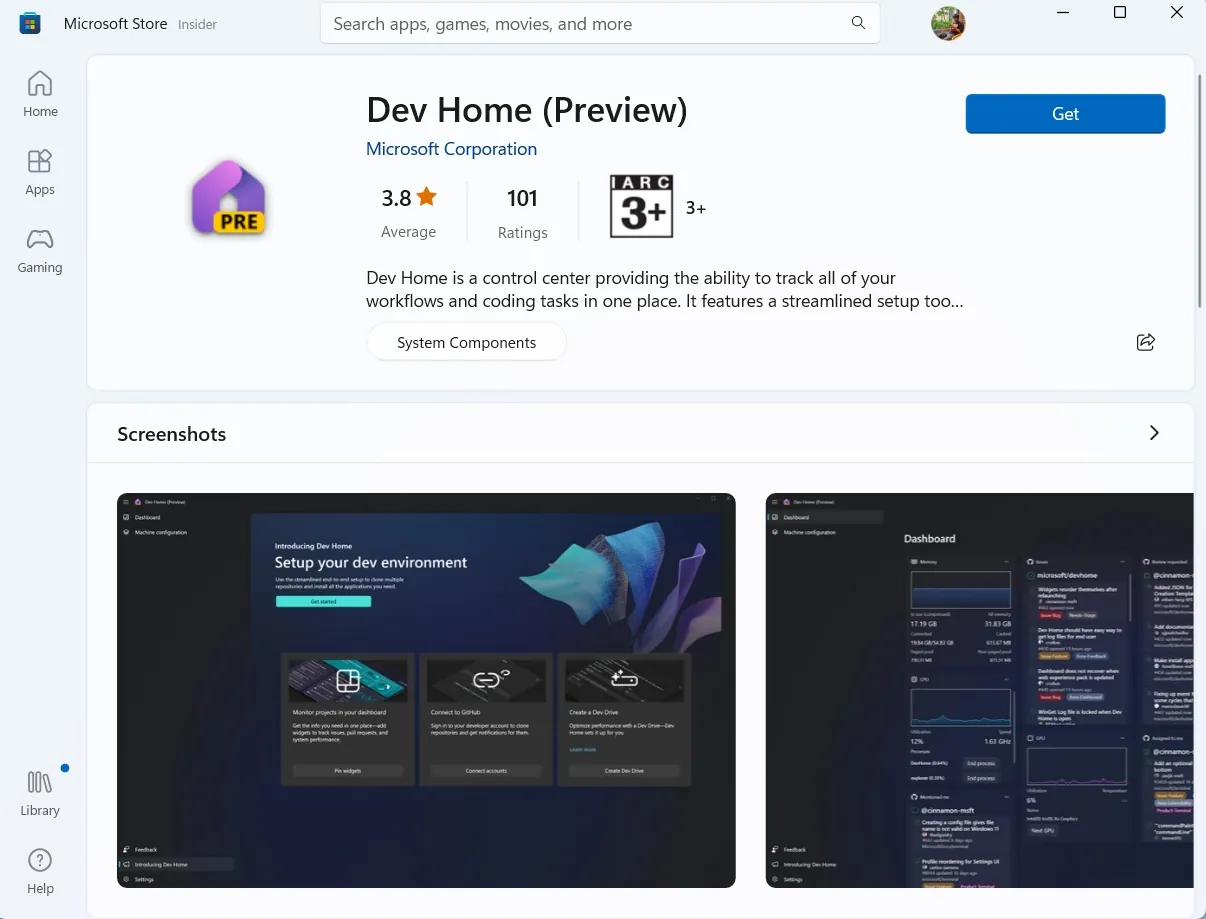Click the app description text
Viewport: 1206px width, 919px height.
click(x=665, y=289)
